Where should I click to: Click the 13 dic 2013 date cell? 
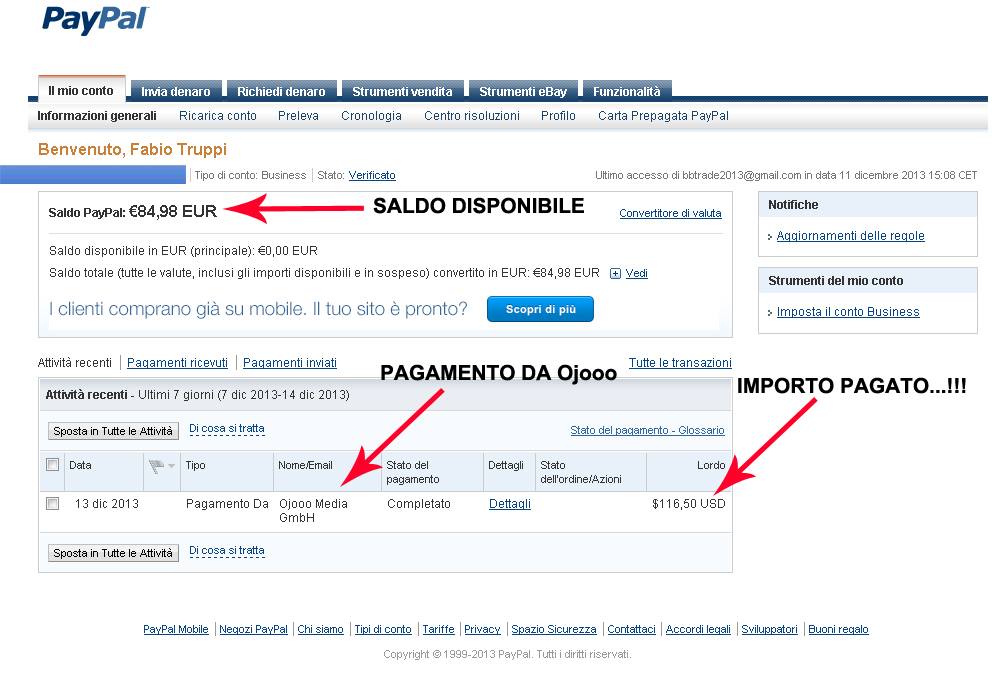[x=106, y=504]
